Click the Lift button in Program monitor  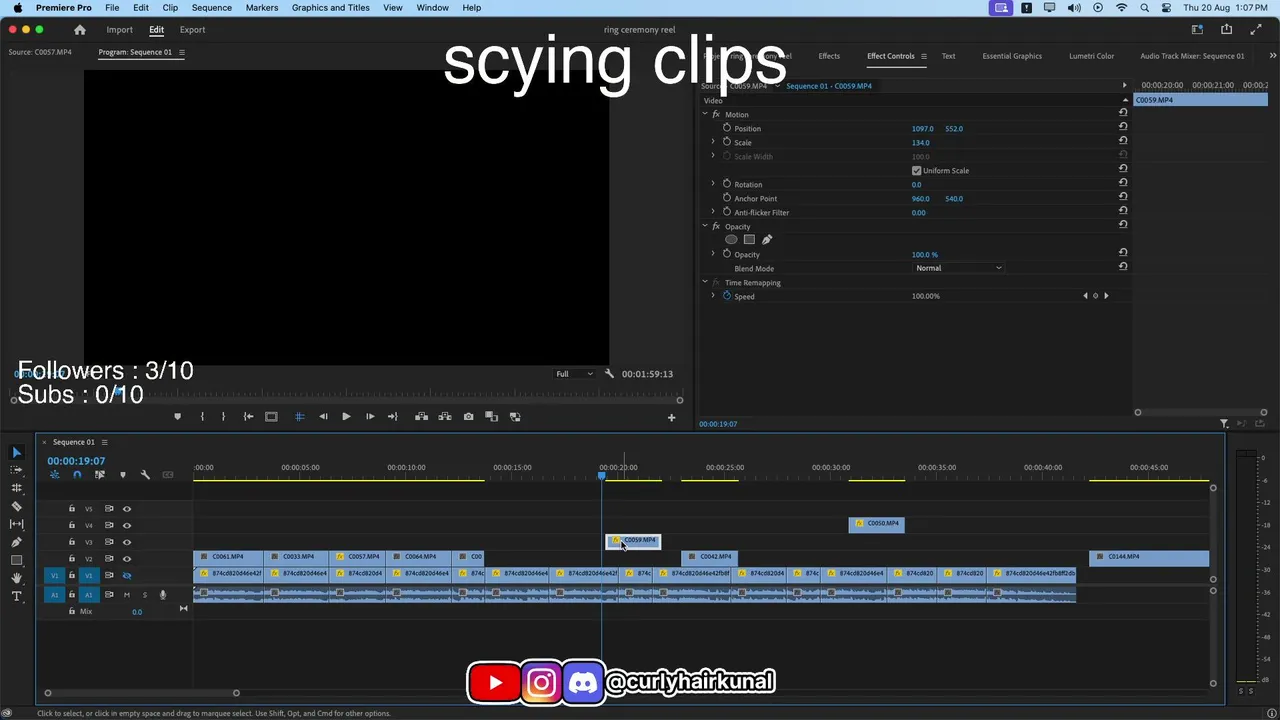(421, 417)
